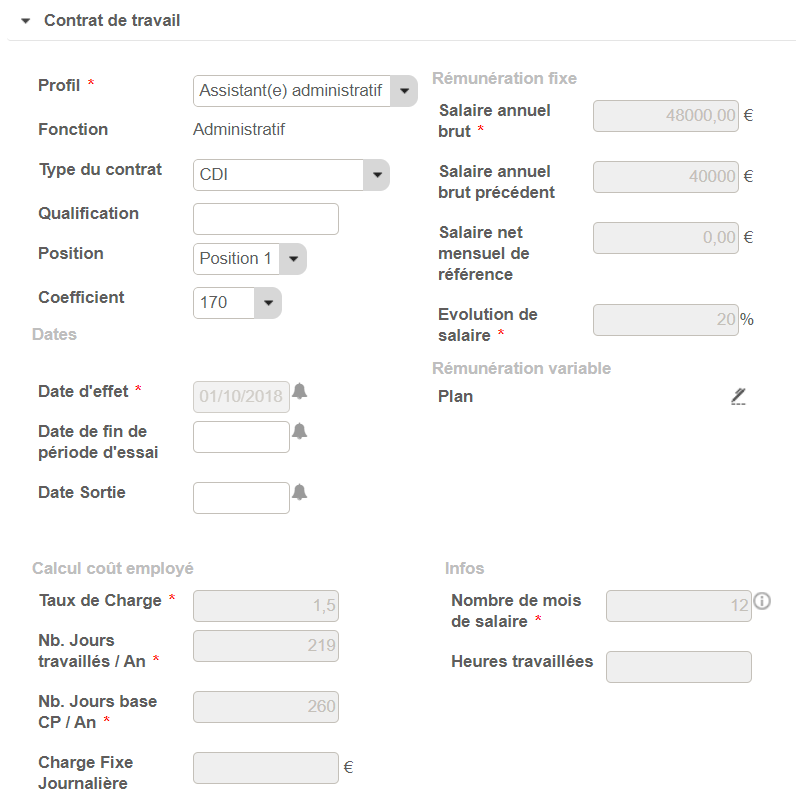Click the Date d'effet field
The height and width of the screenshot is (798, 796).
[241, 397]
